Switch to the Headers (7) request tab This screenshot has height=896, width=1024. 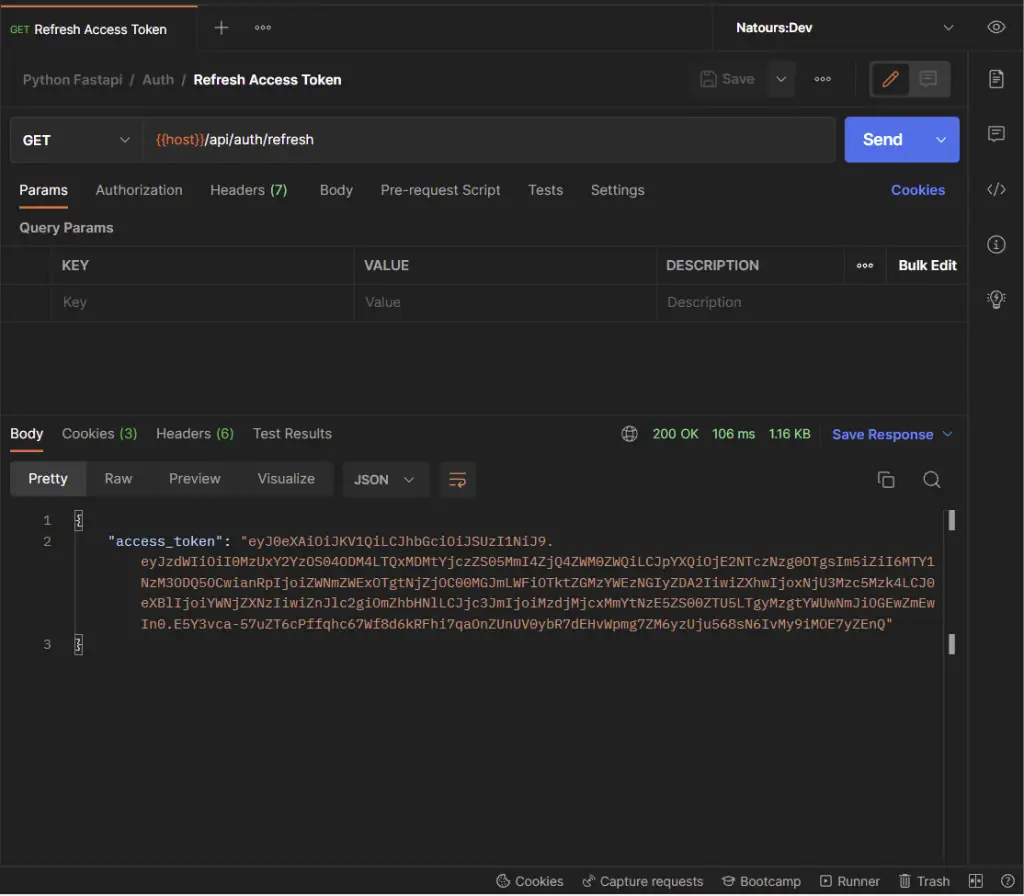click(x=248, y=190)
